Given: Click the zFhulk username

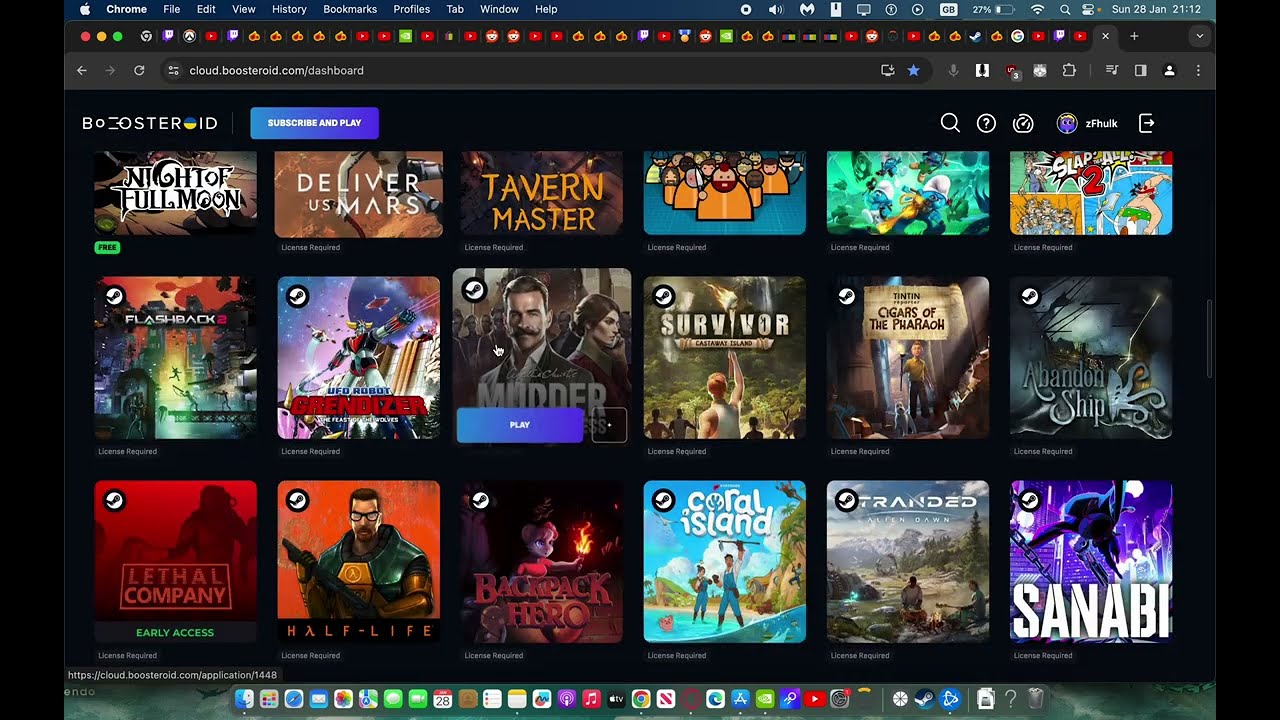Looking at the screenshot, I should click(x=1101, y=124).
